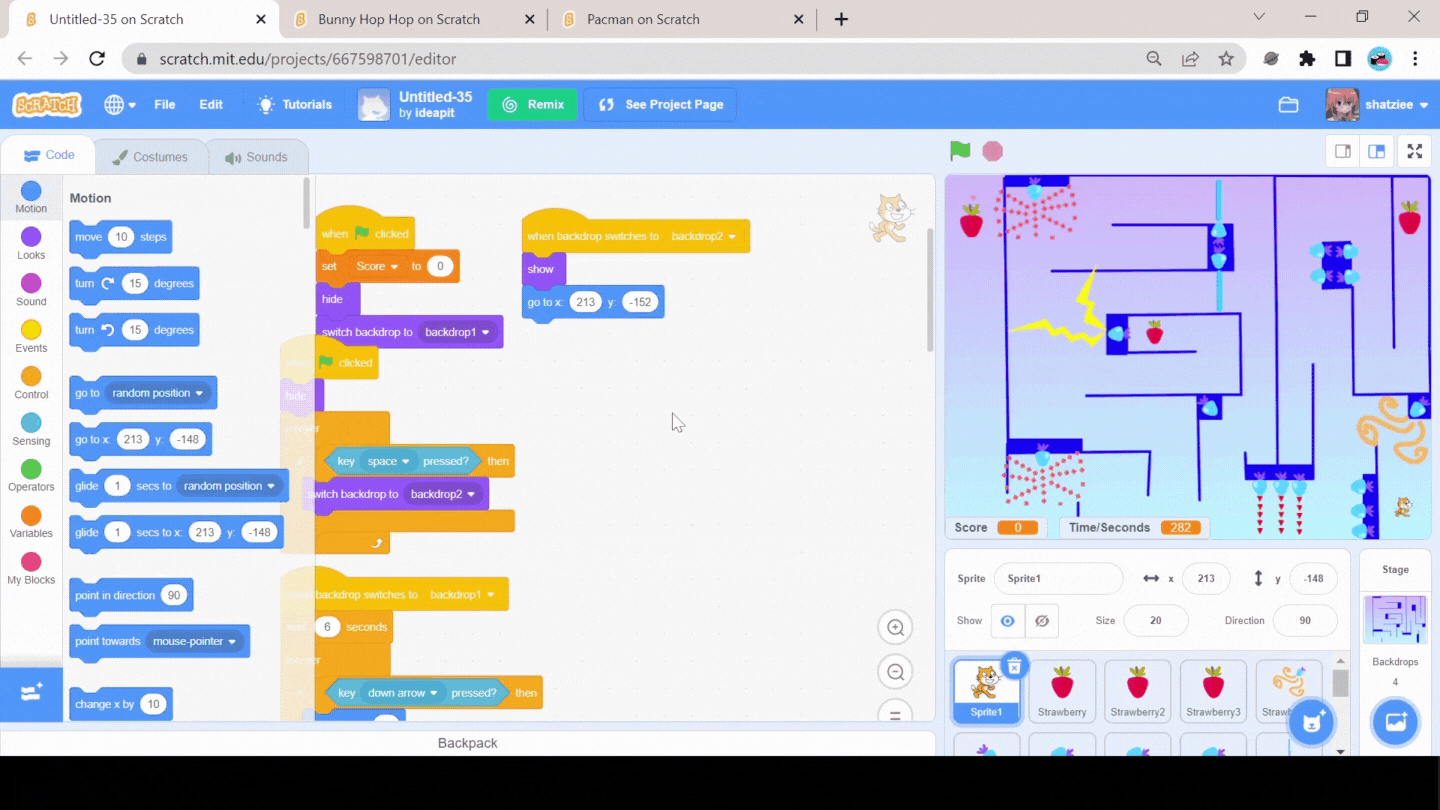Select the Sprite1 thumbnail
This screenshot has width=1440, height=810.
tap(986, 691)
